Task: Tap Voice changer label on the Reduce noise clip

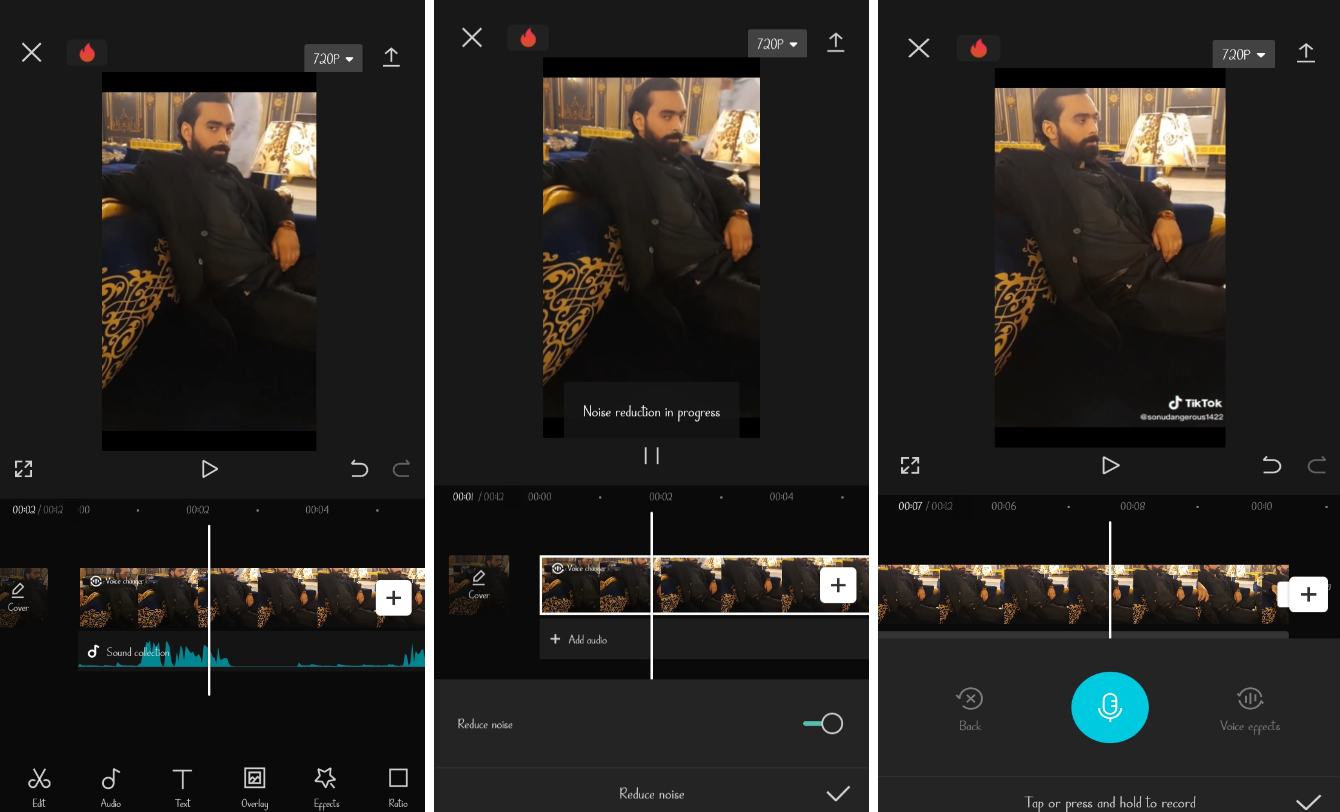Action: pos(579,568)
